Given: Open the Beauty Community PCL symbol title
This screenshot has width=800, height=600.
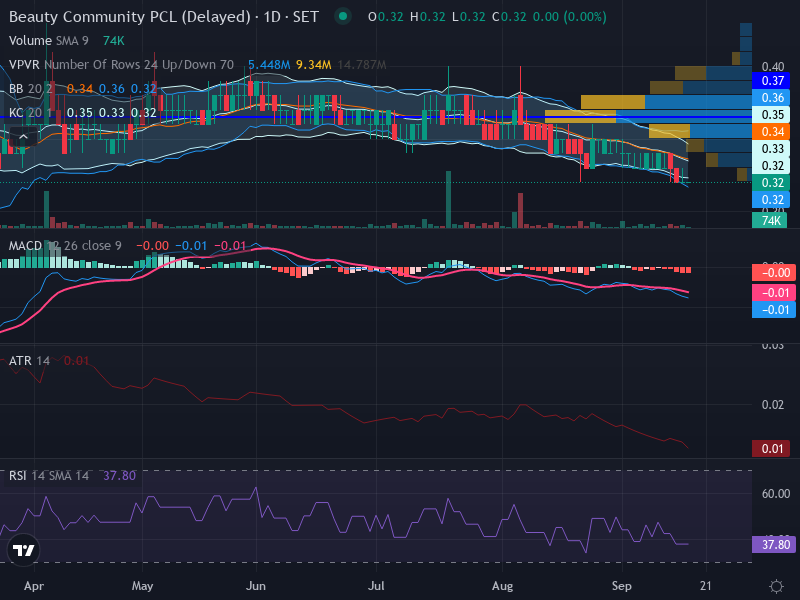Looking at the screenshot, I should click(x=130, y=17).
